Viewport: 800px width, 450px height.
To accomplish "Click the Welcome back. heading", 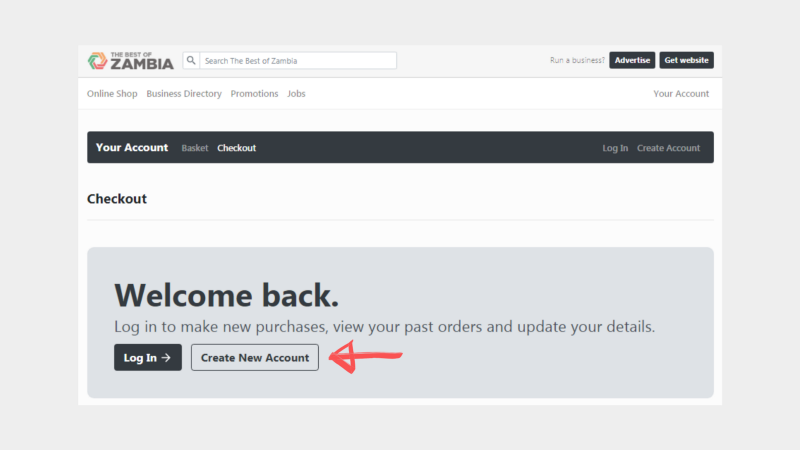I will pos(227,295).
